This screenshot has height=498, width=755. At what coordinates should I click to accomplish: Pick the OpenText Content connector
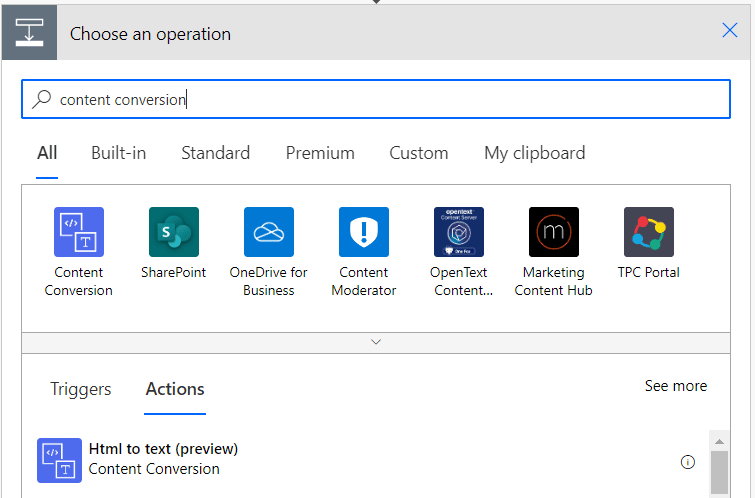[458, 232]
